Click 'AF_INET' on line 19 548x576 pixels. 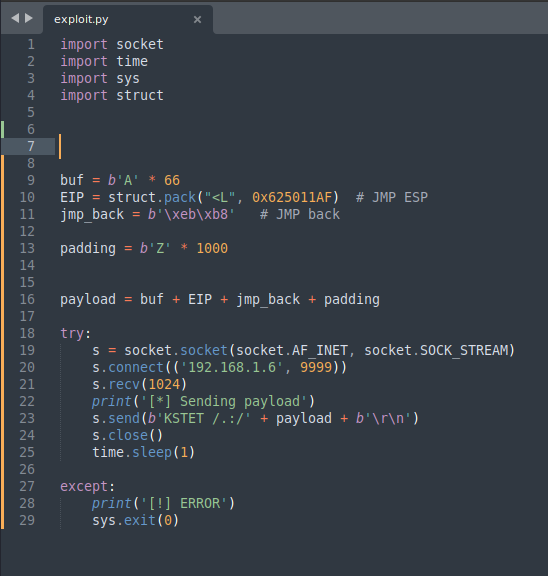320,350
